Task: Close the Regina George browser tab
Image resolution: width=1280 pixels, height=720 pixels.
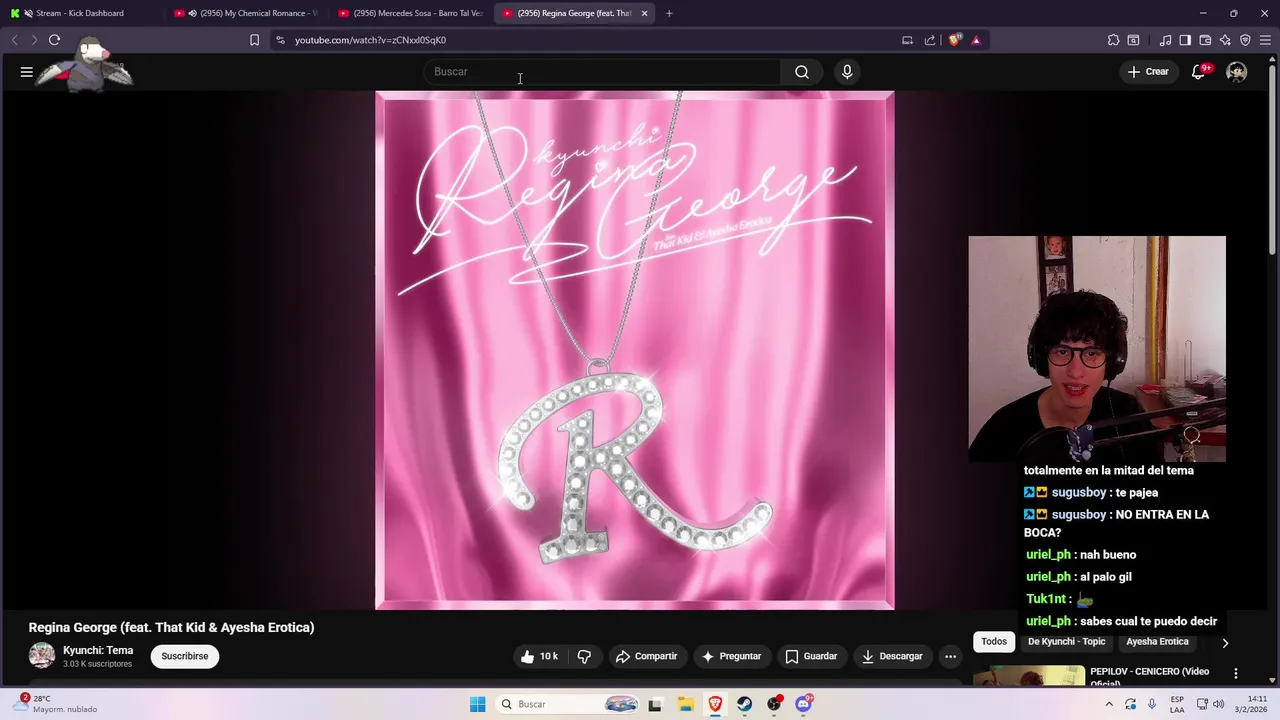Action: (x=644, y=13)
